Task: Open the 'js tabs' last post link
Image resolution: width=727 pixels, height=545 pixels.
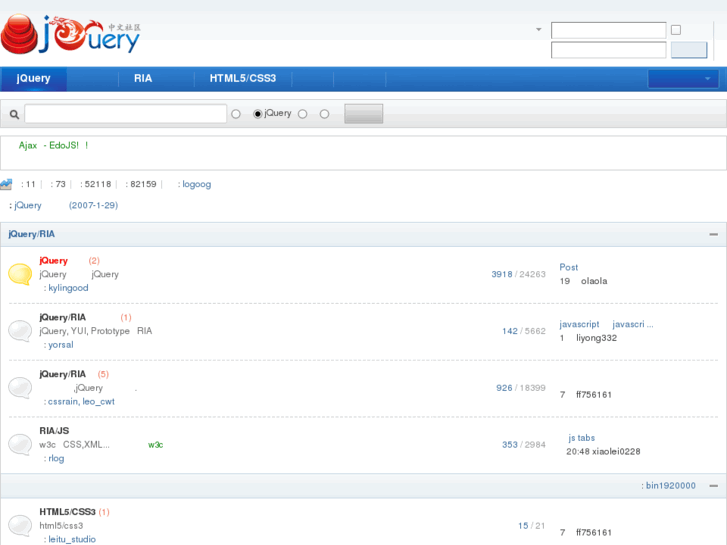Action: [581, 438]
